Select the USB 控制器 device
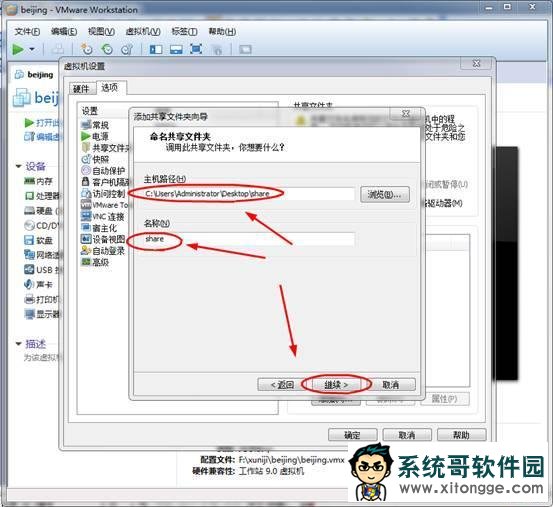553x507 pixels. (42, 270)
